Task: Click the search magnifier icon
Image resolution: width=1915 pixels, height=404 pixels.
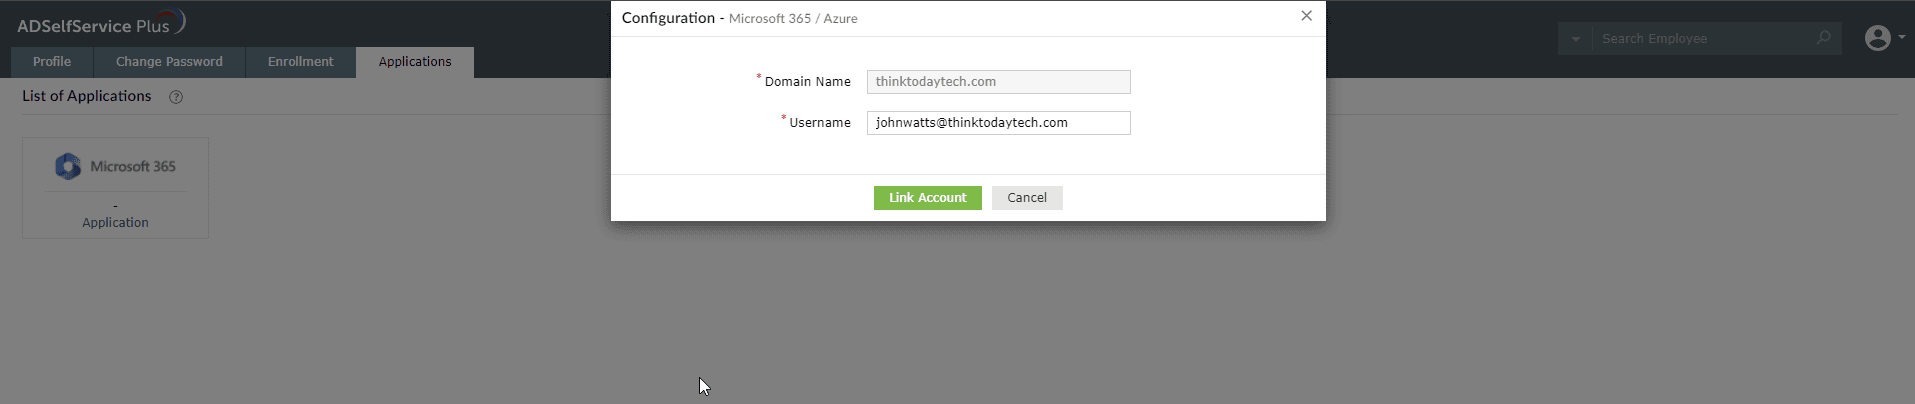Action: click(x=1823, y=38)
